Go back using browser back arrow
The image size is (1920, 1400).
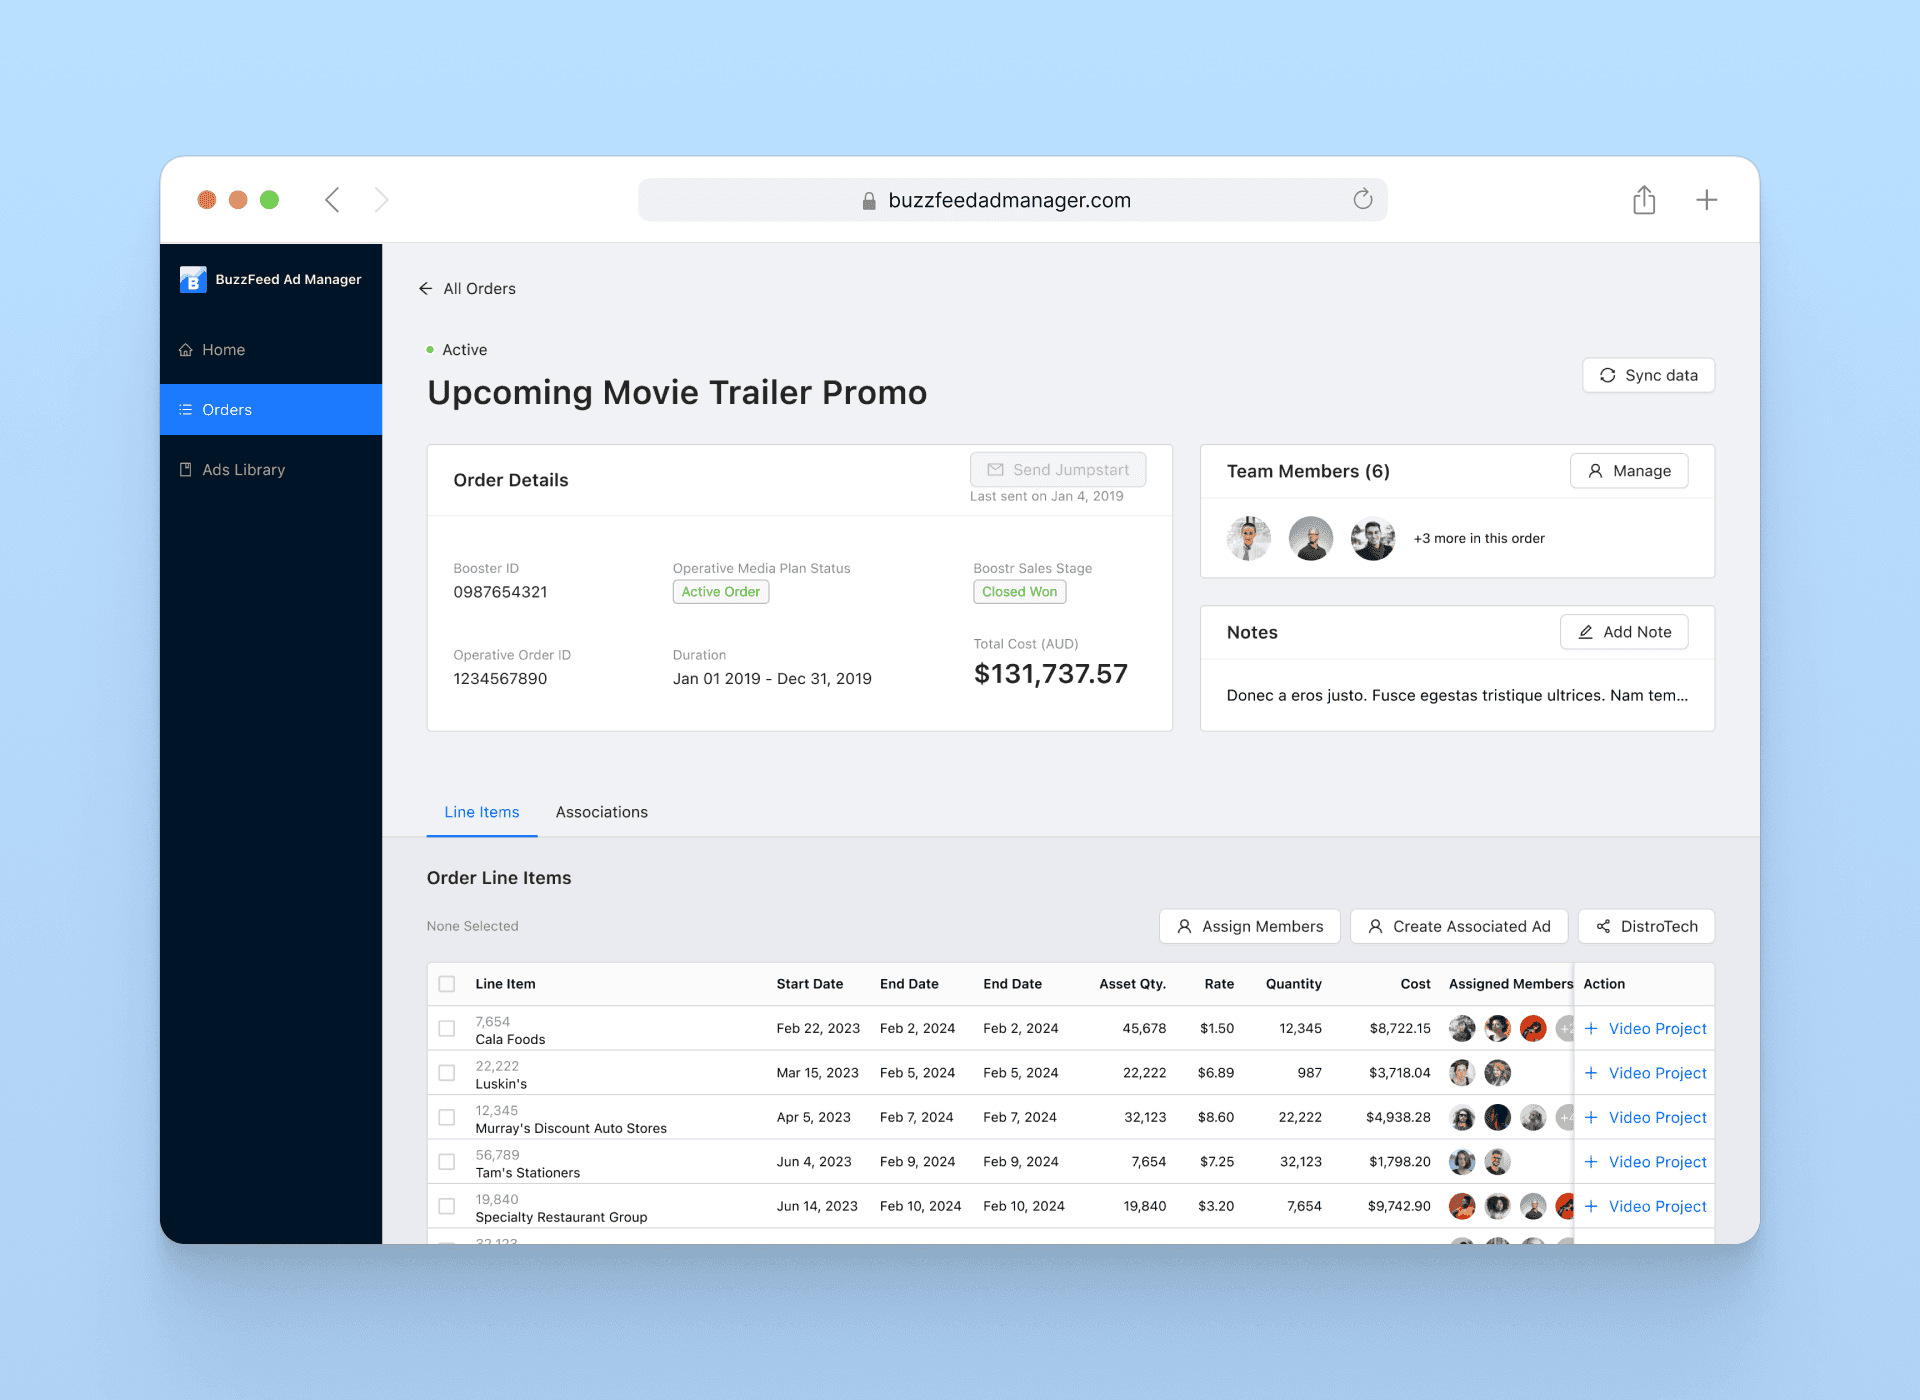[332, 200]
